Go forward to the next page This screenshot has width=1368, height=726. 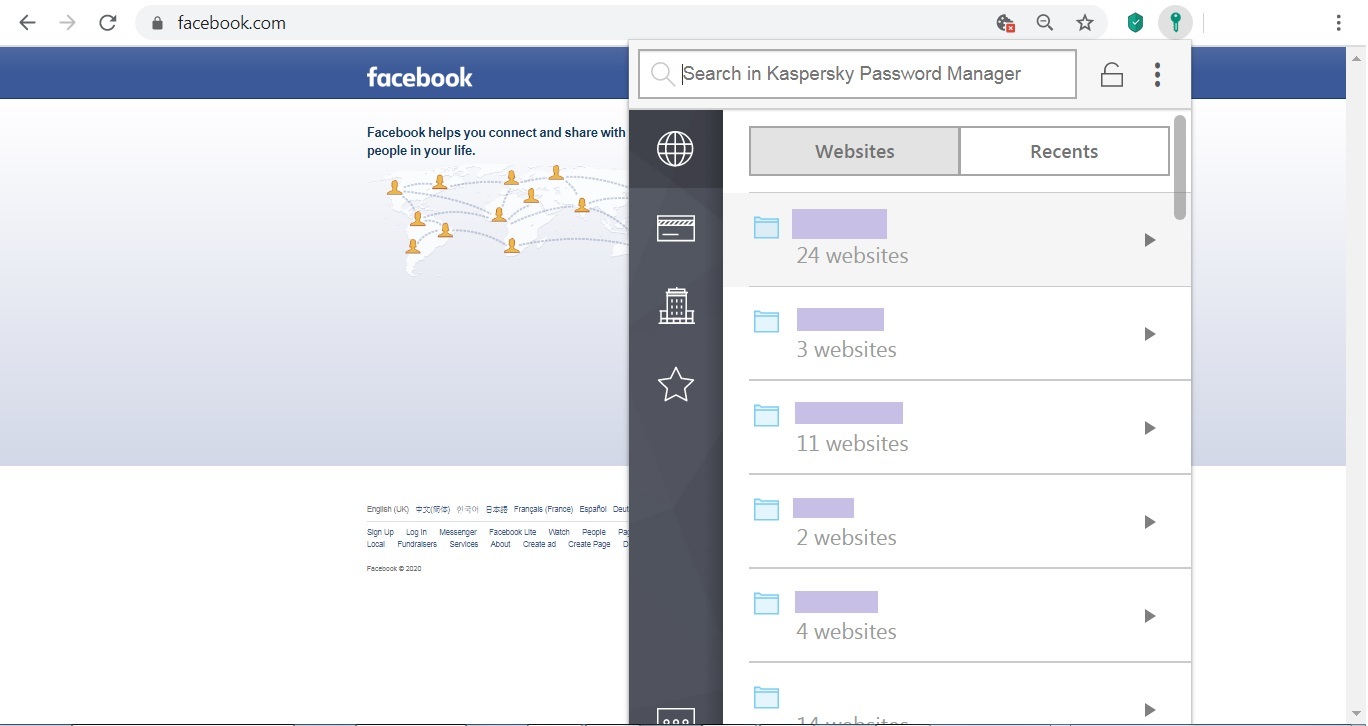point(67,23)
